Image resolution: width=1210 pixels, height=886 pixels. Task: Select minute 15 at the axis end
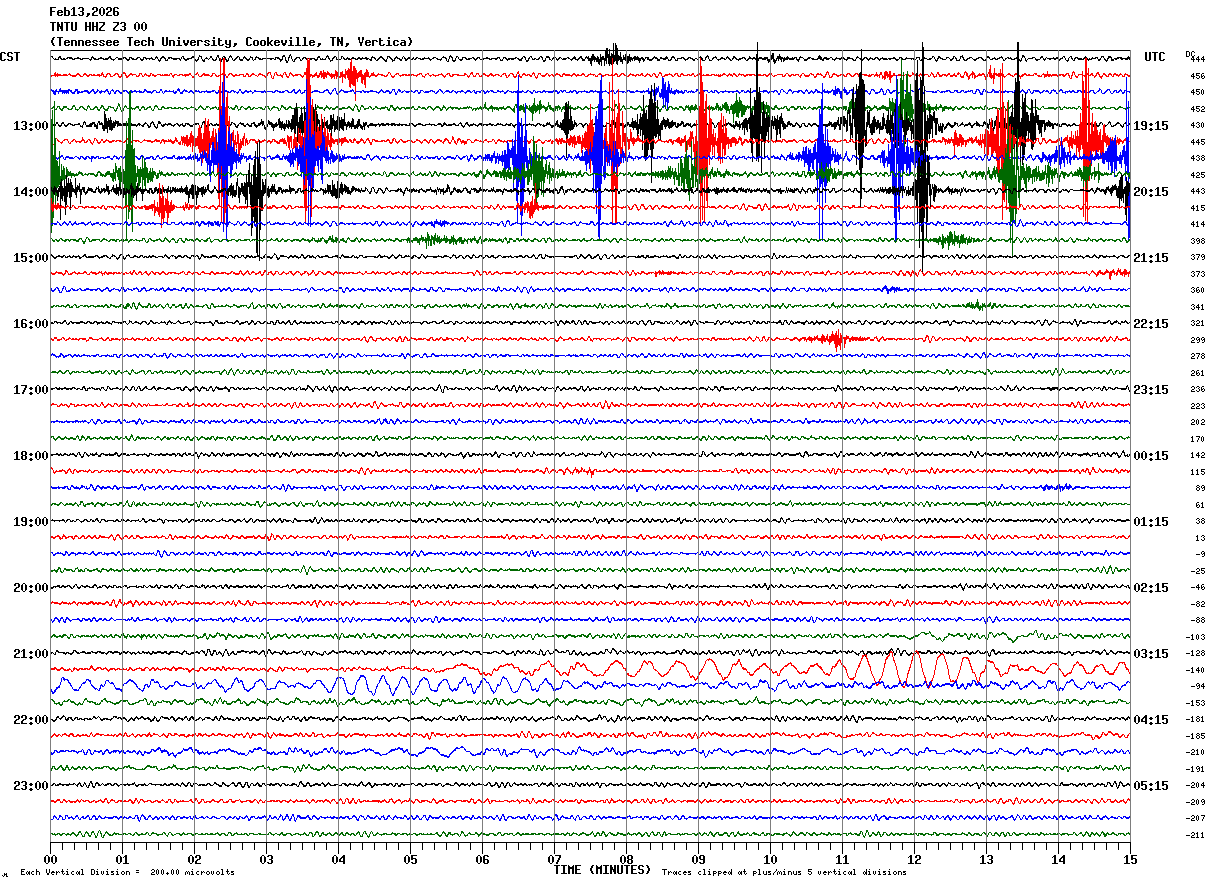1129,859
